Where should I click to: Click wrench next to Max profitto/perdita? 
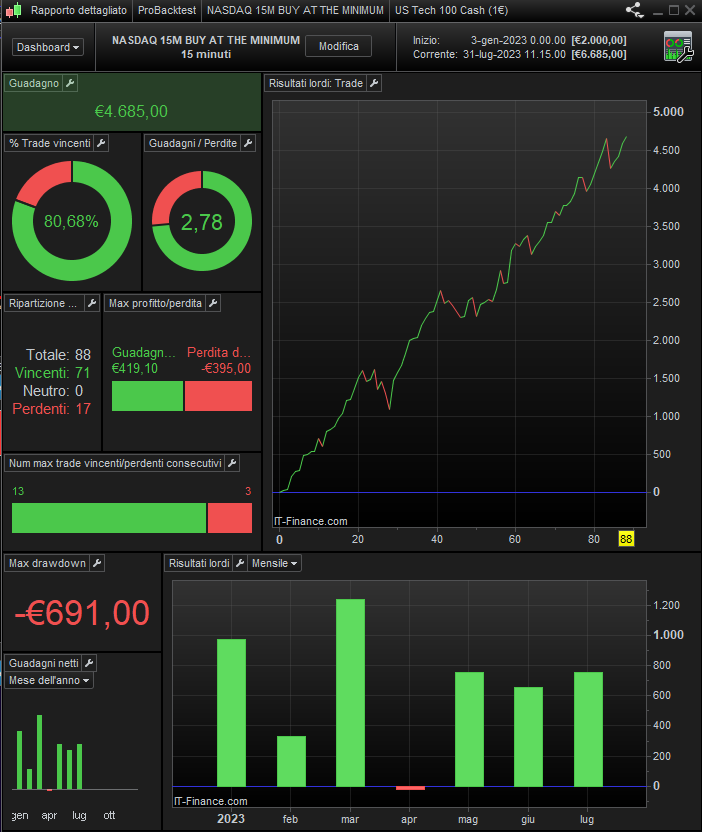pyautogui.click(x=213, y=304)
